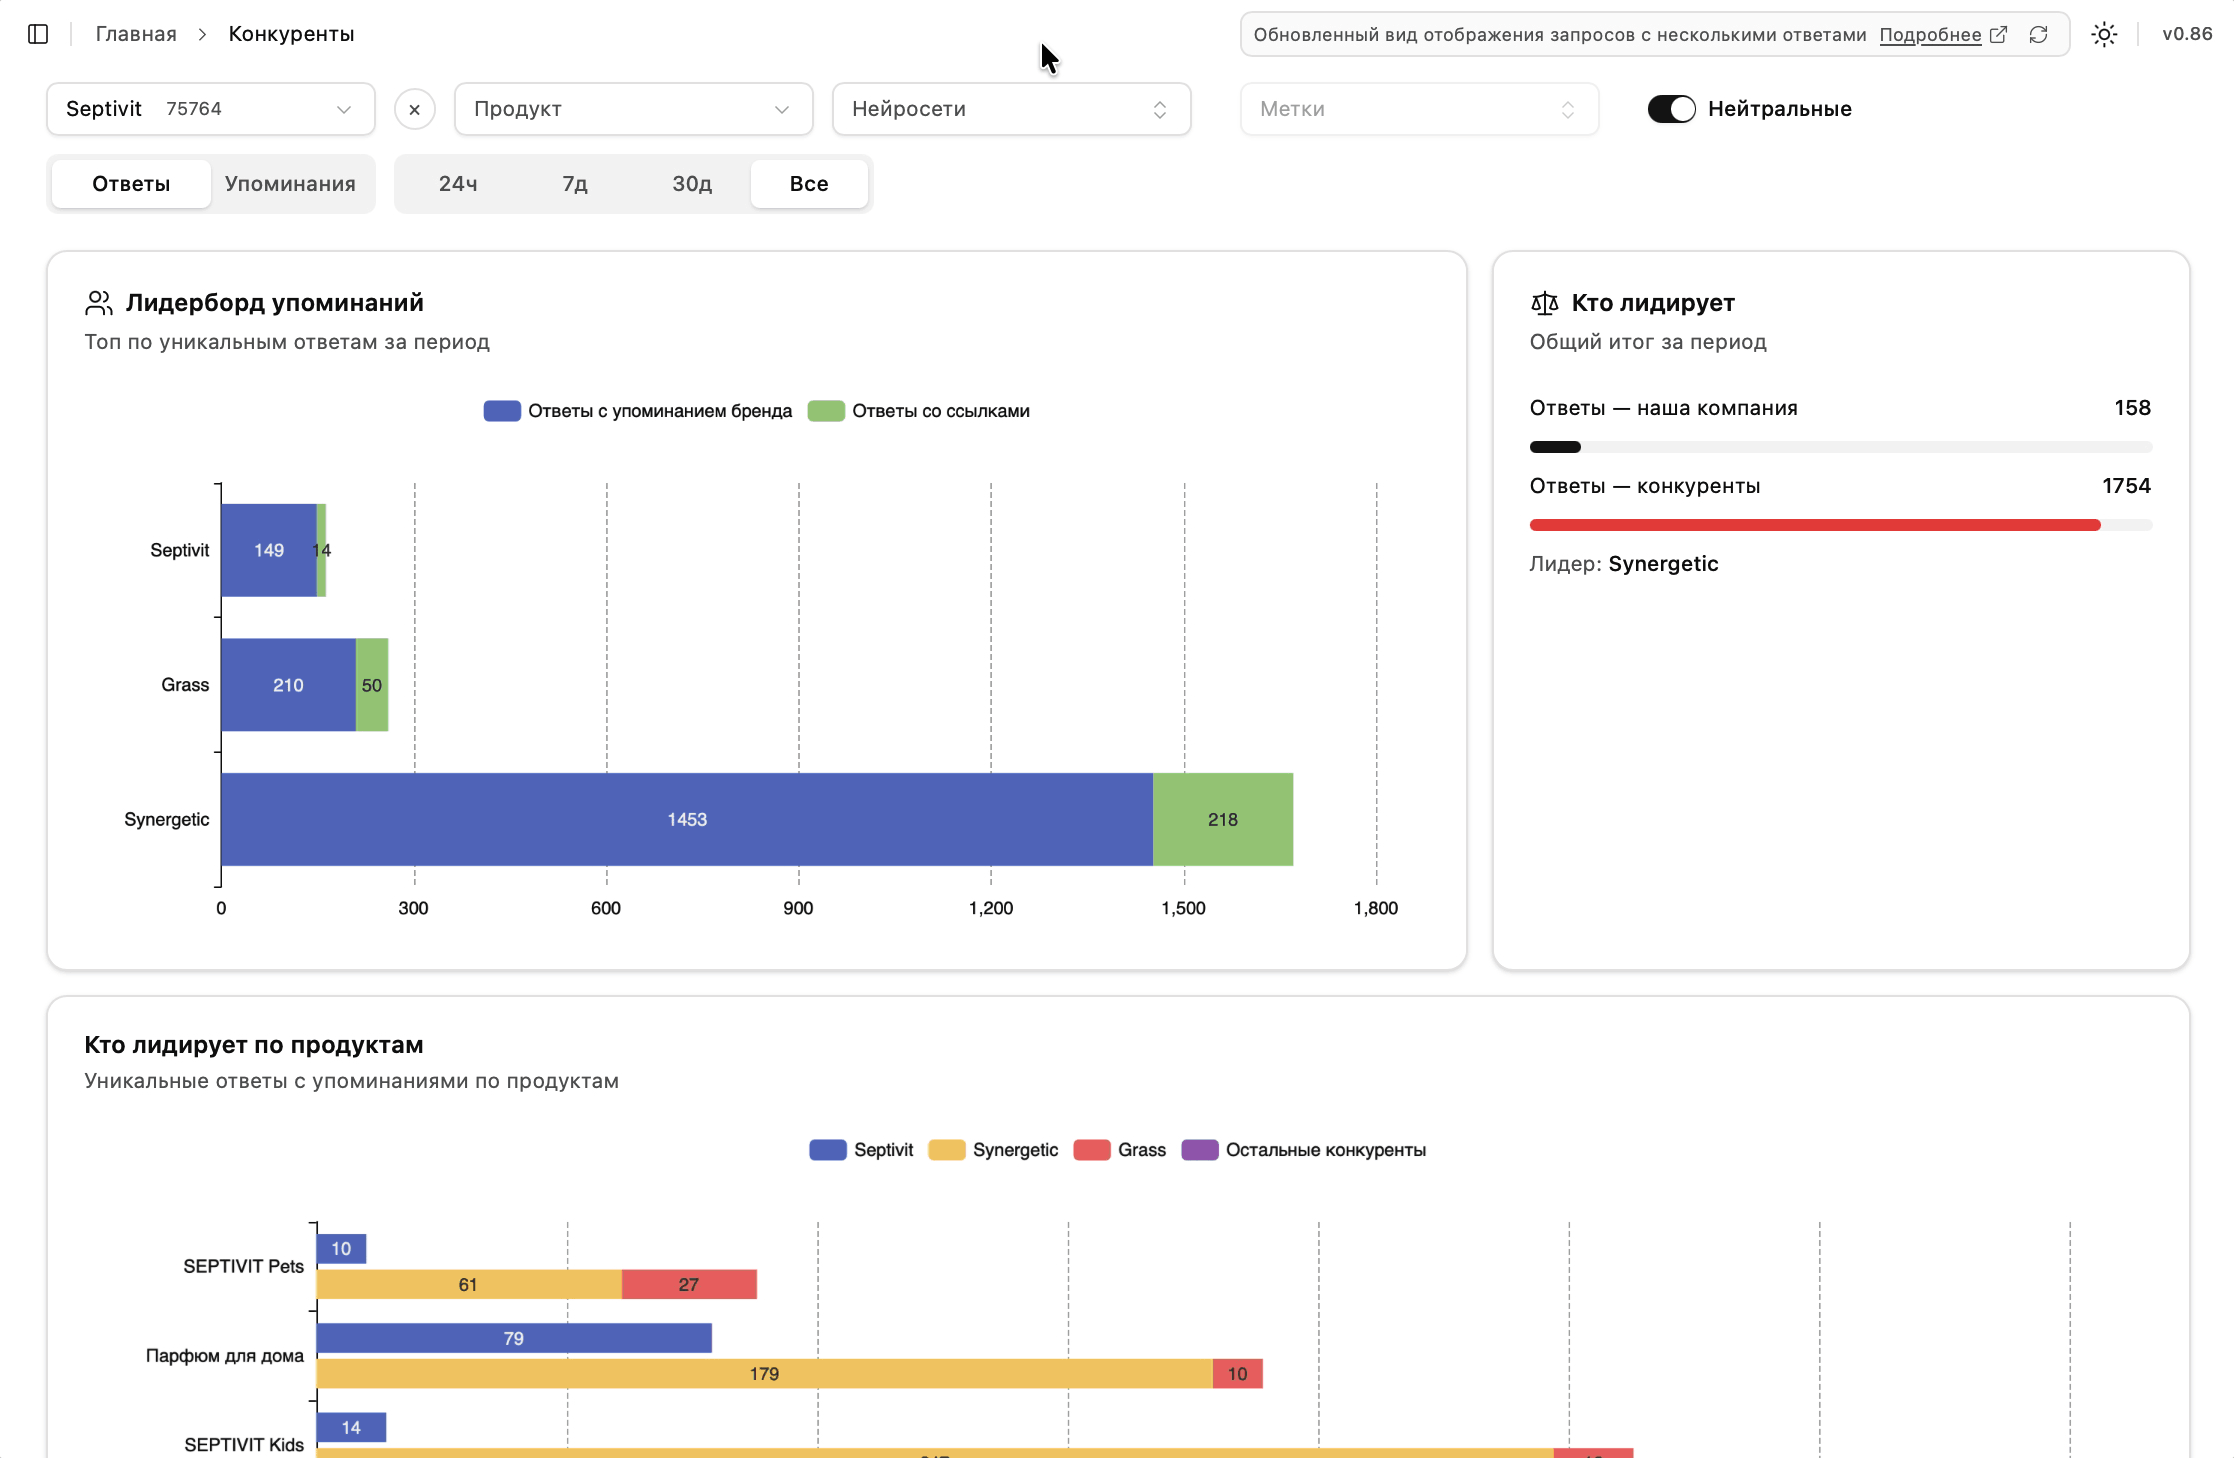Toggle the Остальные конкуренты legend swatch
The image size is (2234, 1458).
pos(1200,1150)
